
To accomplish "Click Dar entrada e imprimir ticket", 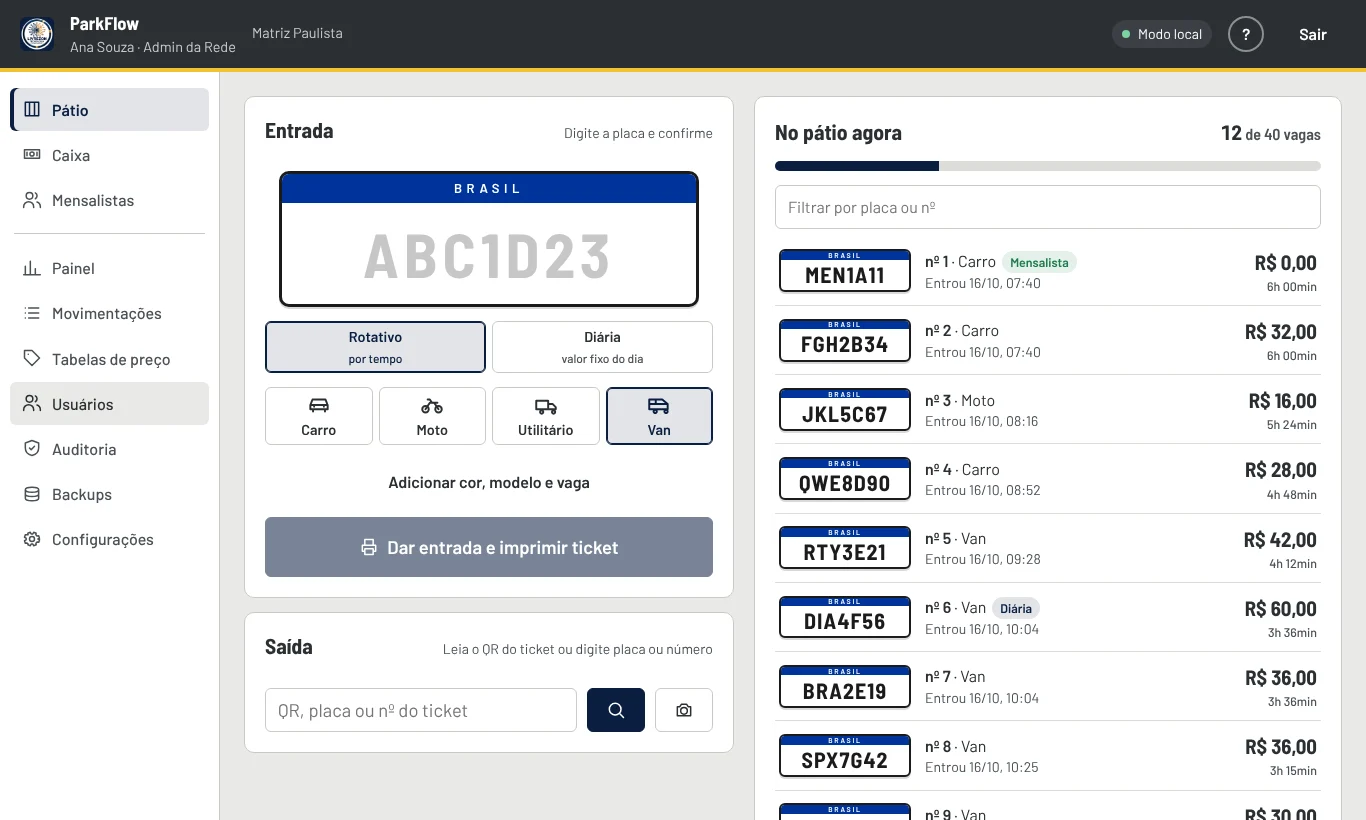I will click(x=489, y=547).
